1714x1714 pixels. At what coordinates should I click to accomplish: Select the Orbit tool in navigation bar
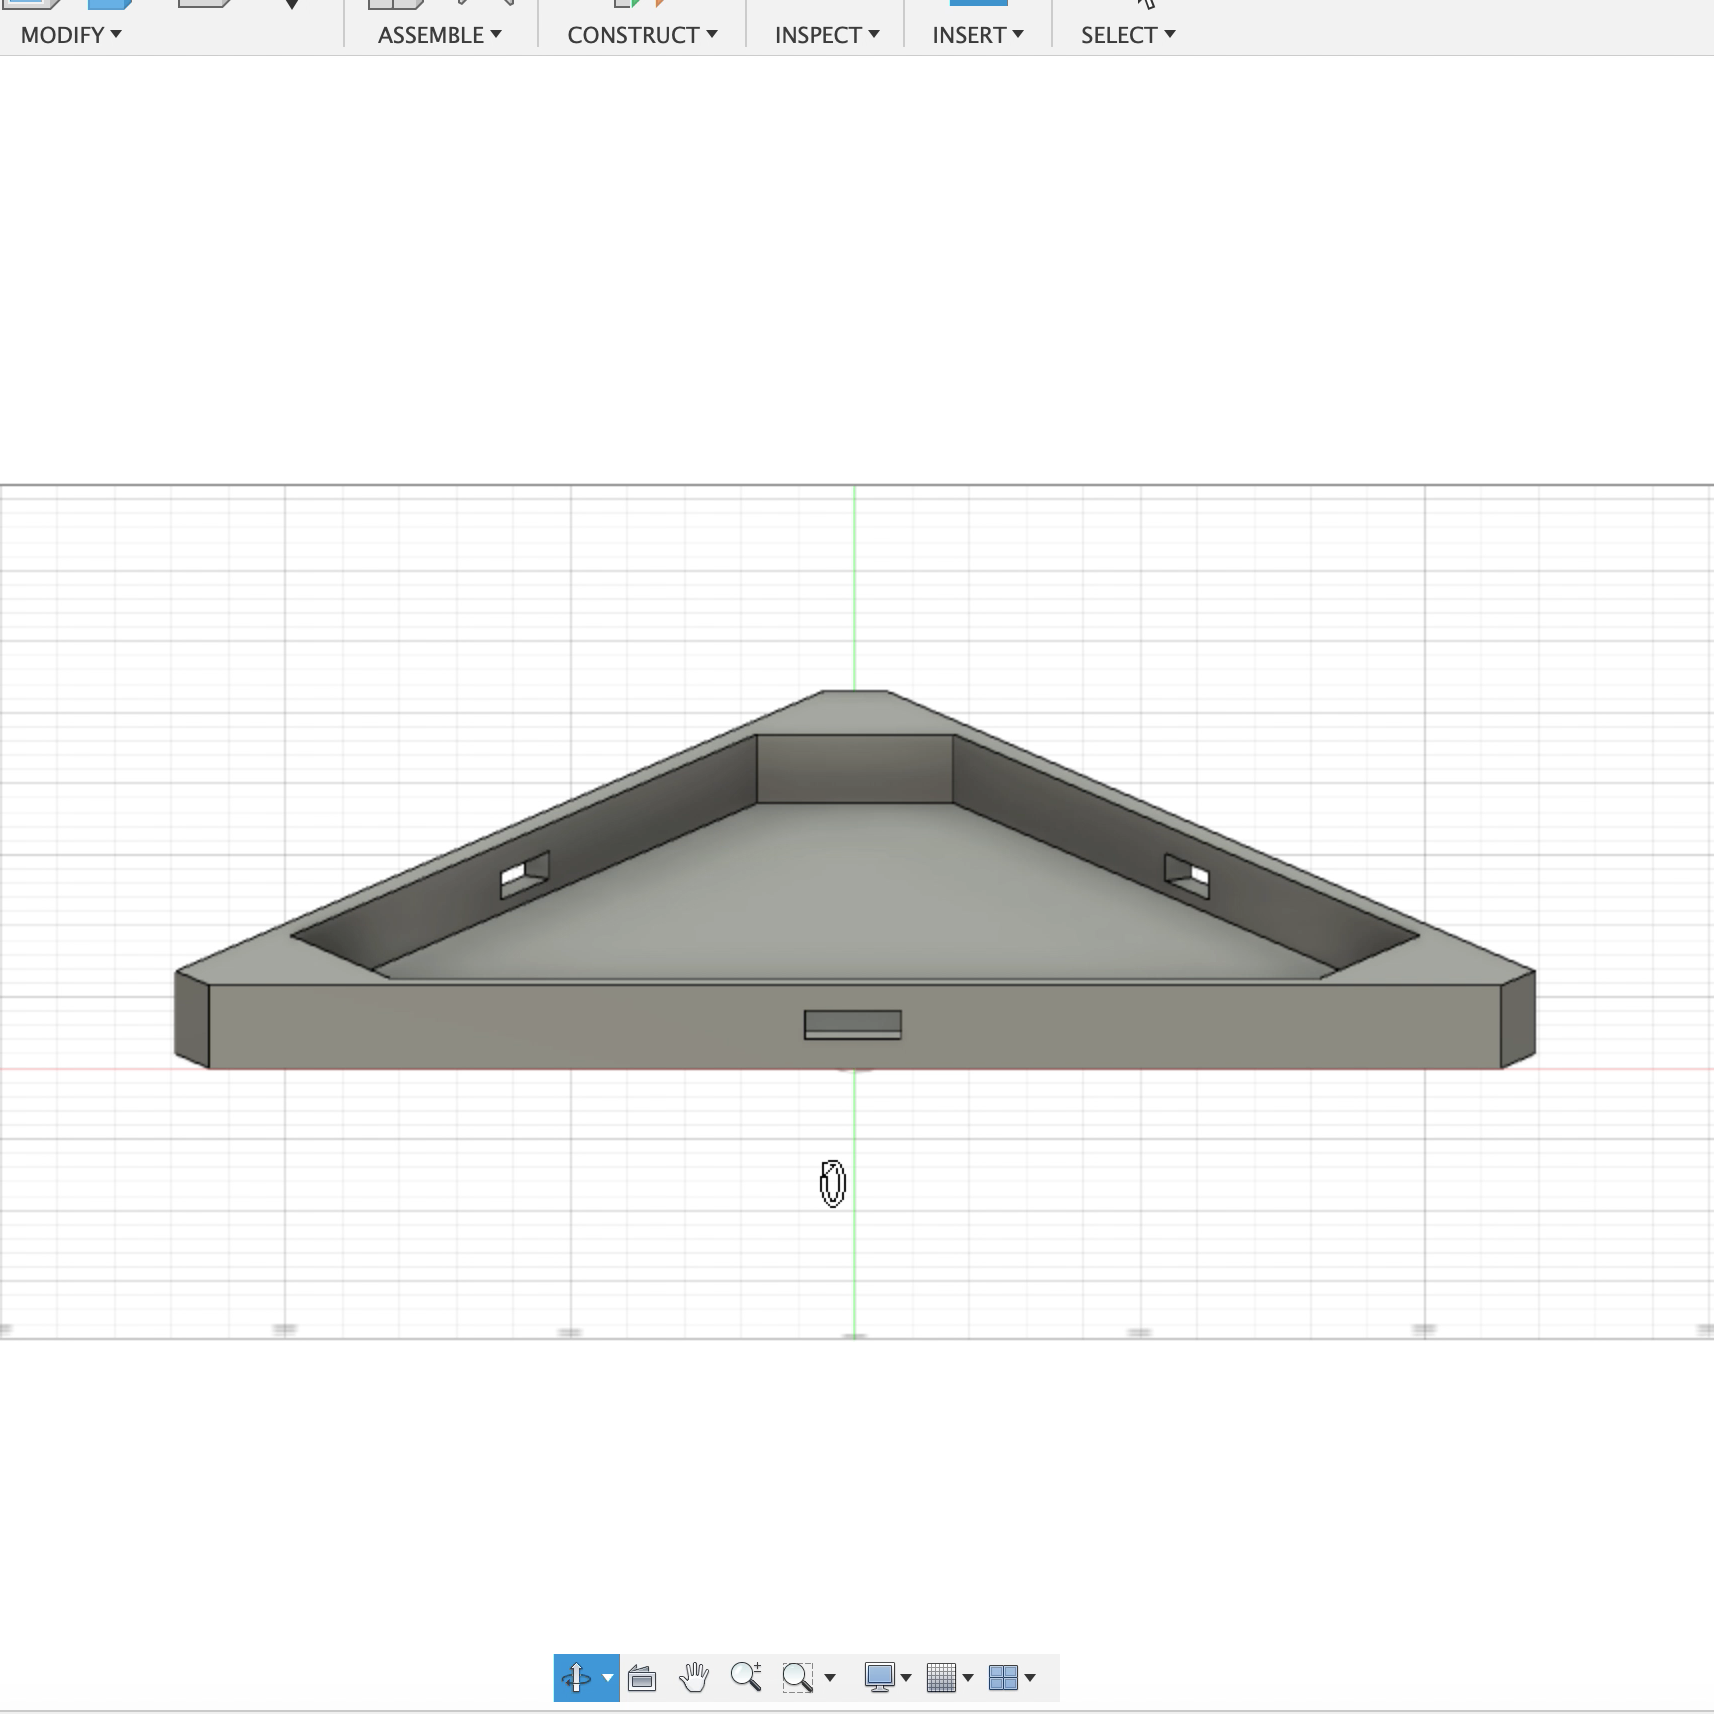click(x=577, y=1677)
